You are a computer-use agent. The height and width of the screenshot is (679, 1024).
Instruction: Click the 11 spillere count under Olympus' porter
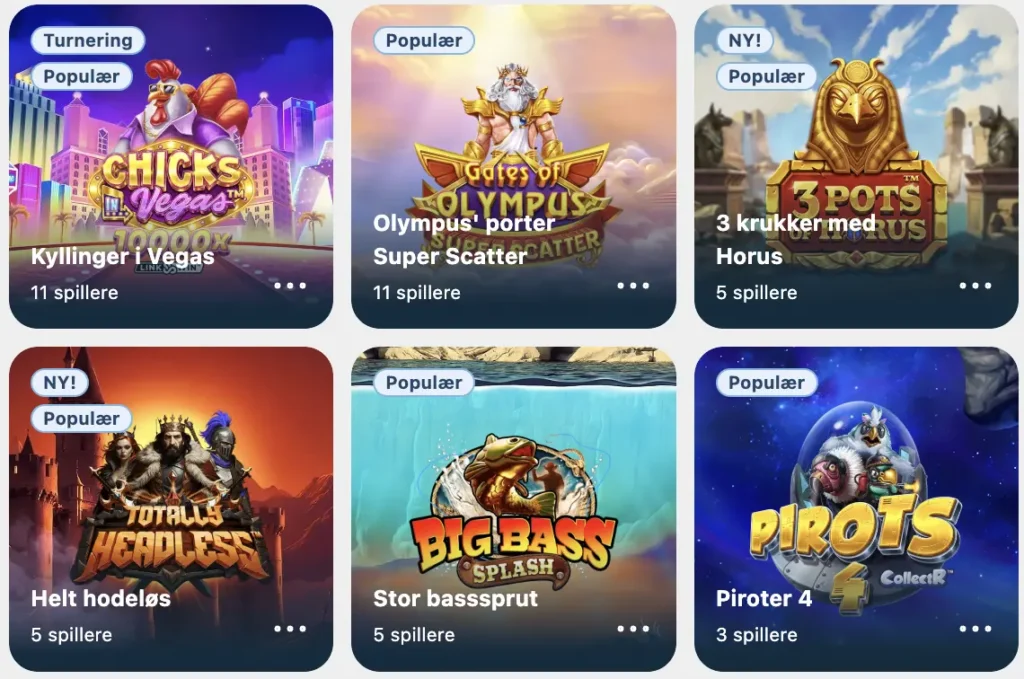[x=417, y=292]
